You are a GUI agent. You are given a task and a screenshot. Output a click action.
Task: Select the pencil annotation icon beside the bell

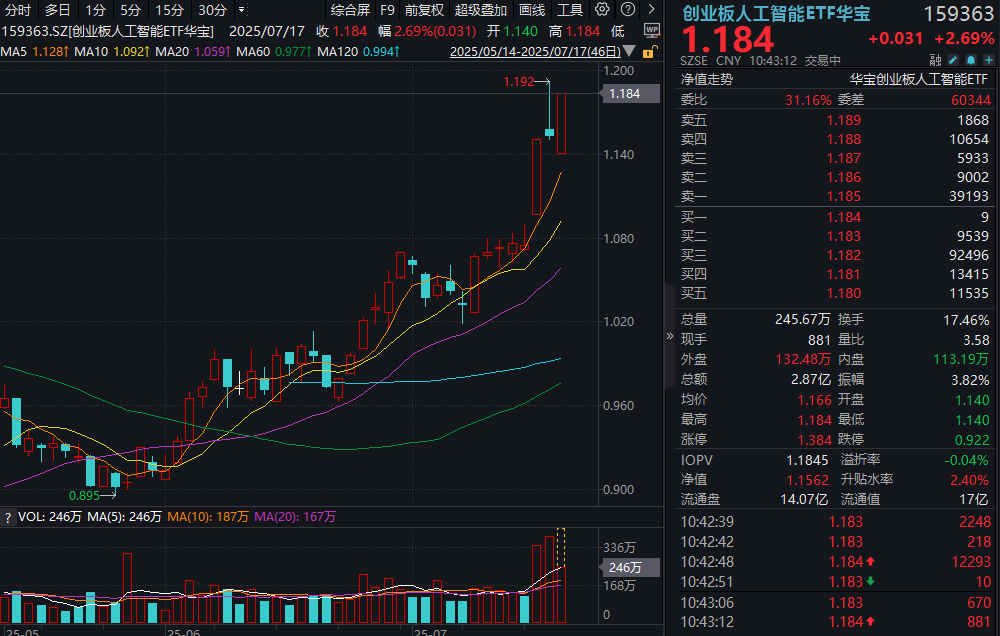point(953,60)
